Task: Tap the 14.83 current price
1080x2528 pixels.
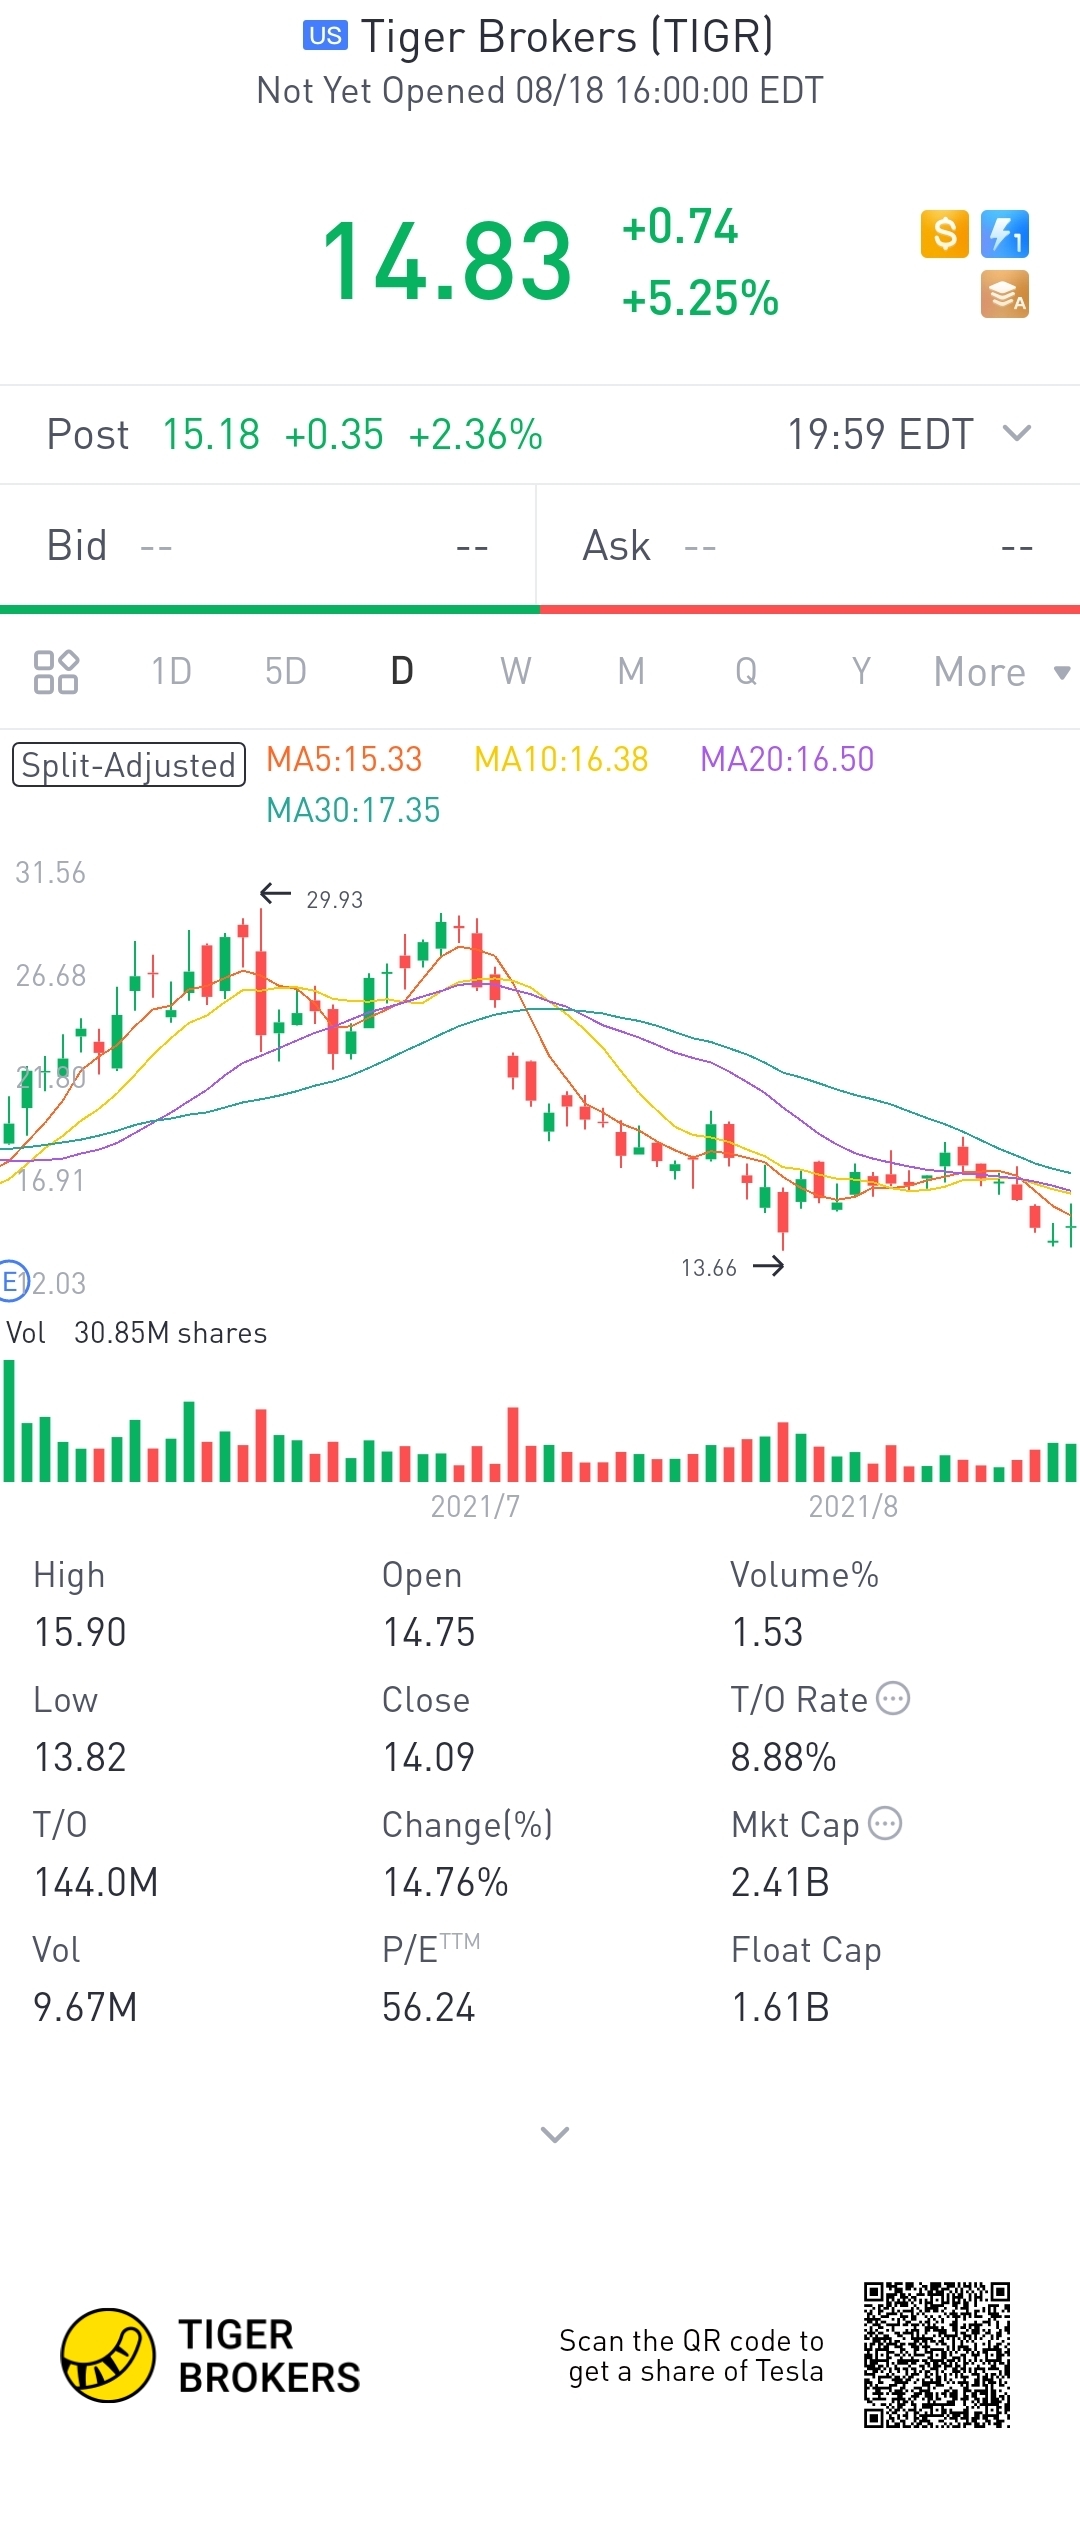Action: point(447,262)
